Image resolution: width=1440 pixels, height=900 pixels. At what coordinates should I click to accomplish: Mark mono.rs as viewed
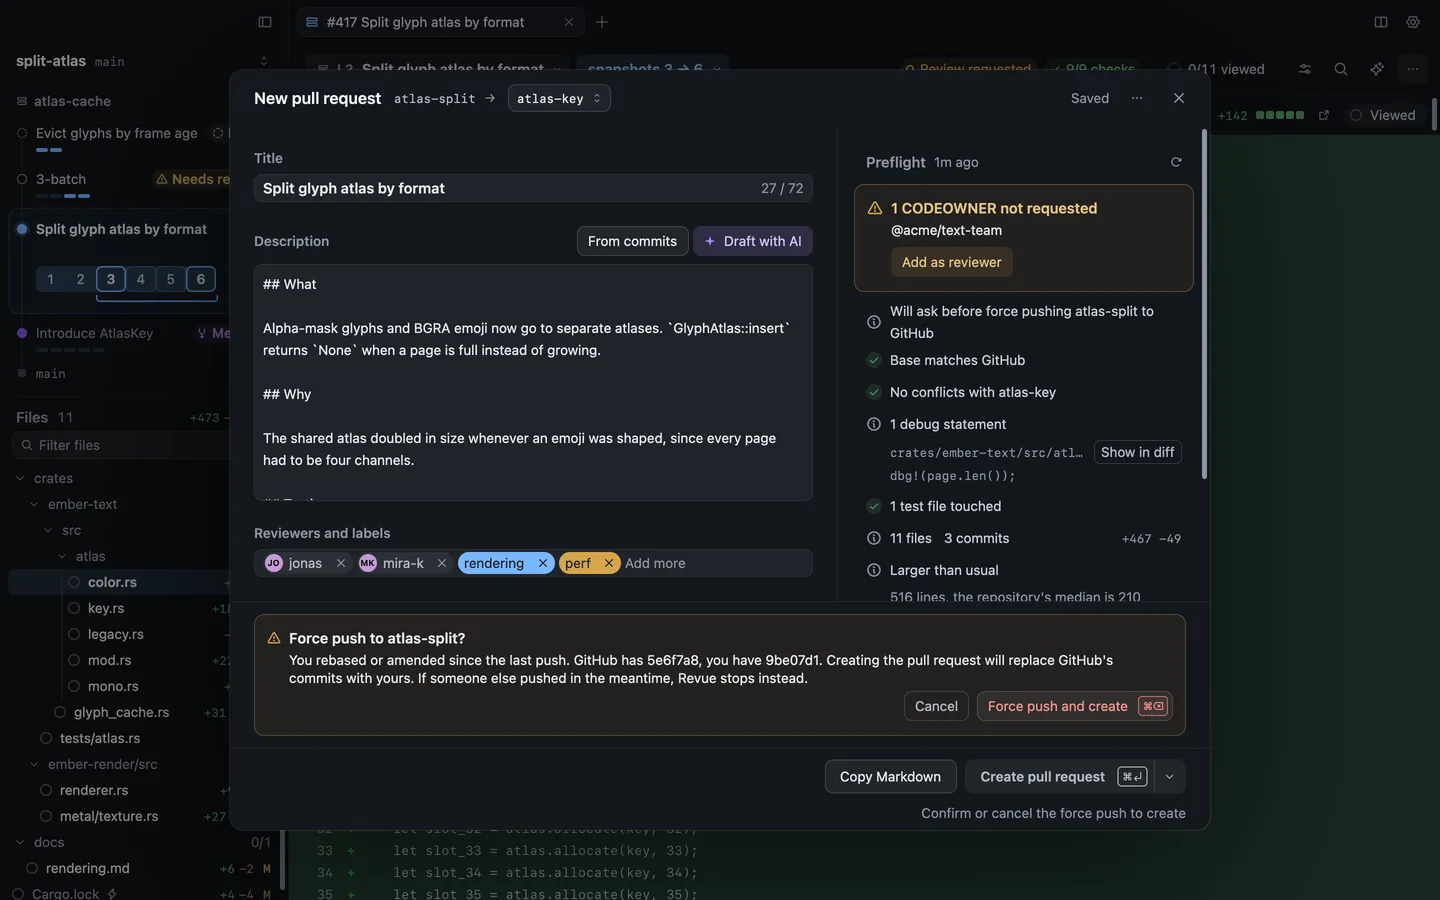click(x=74, y=686)
